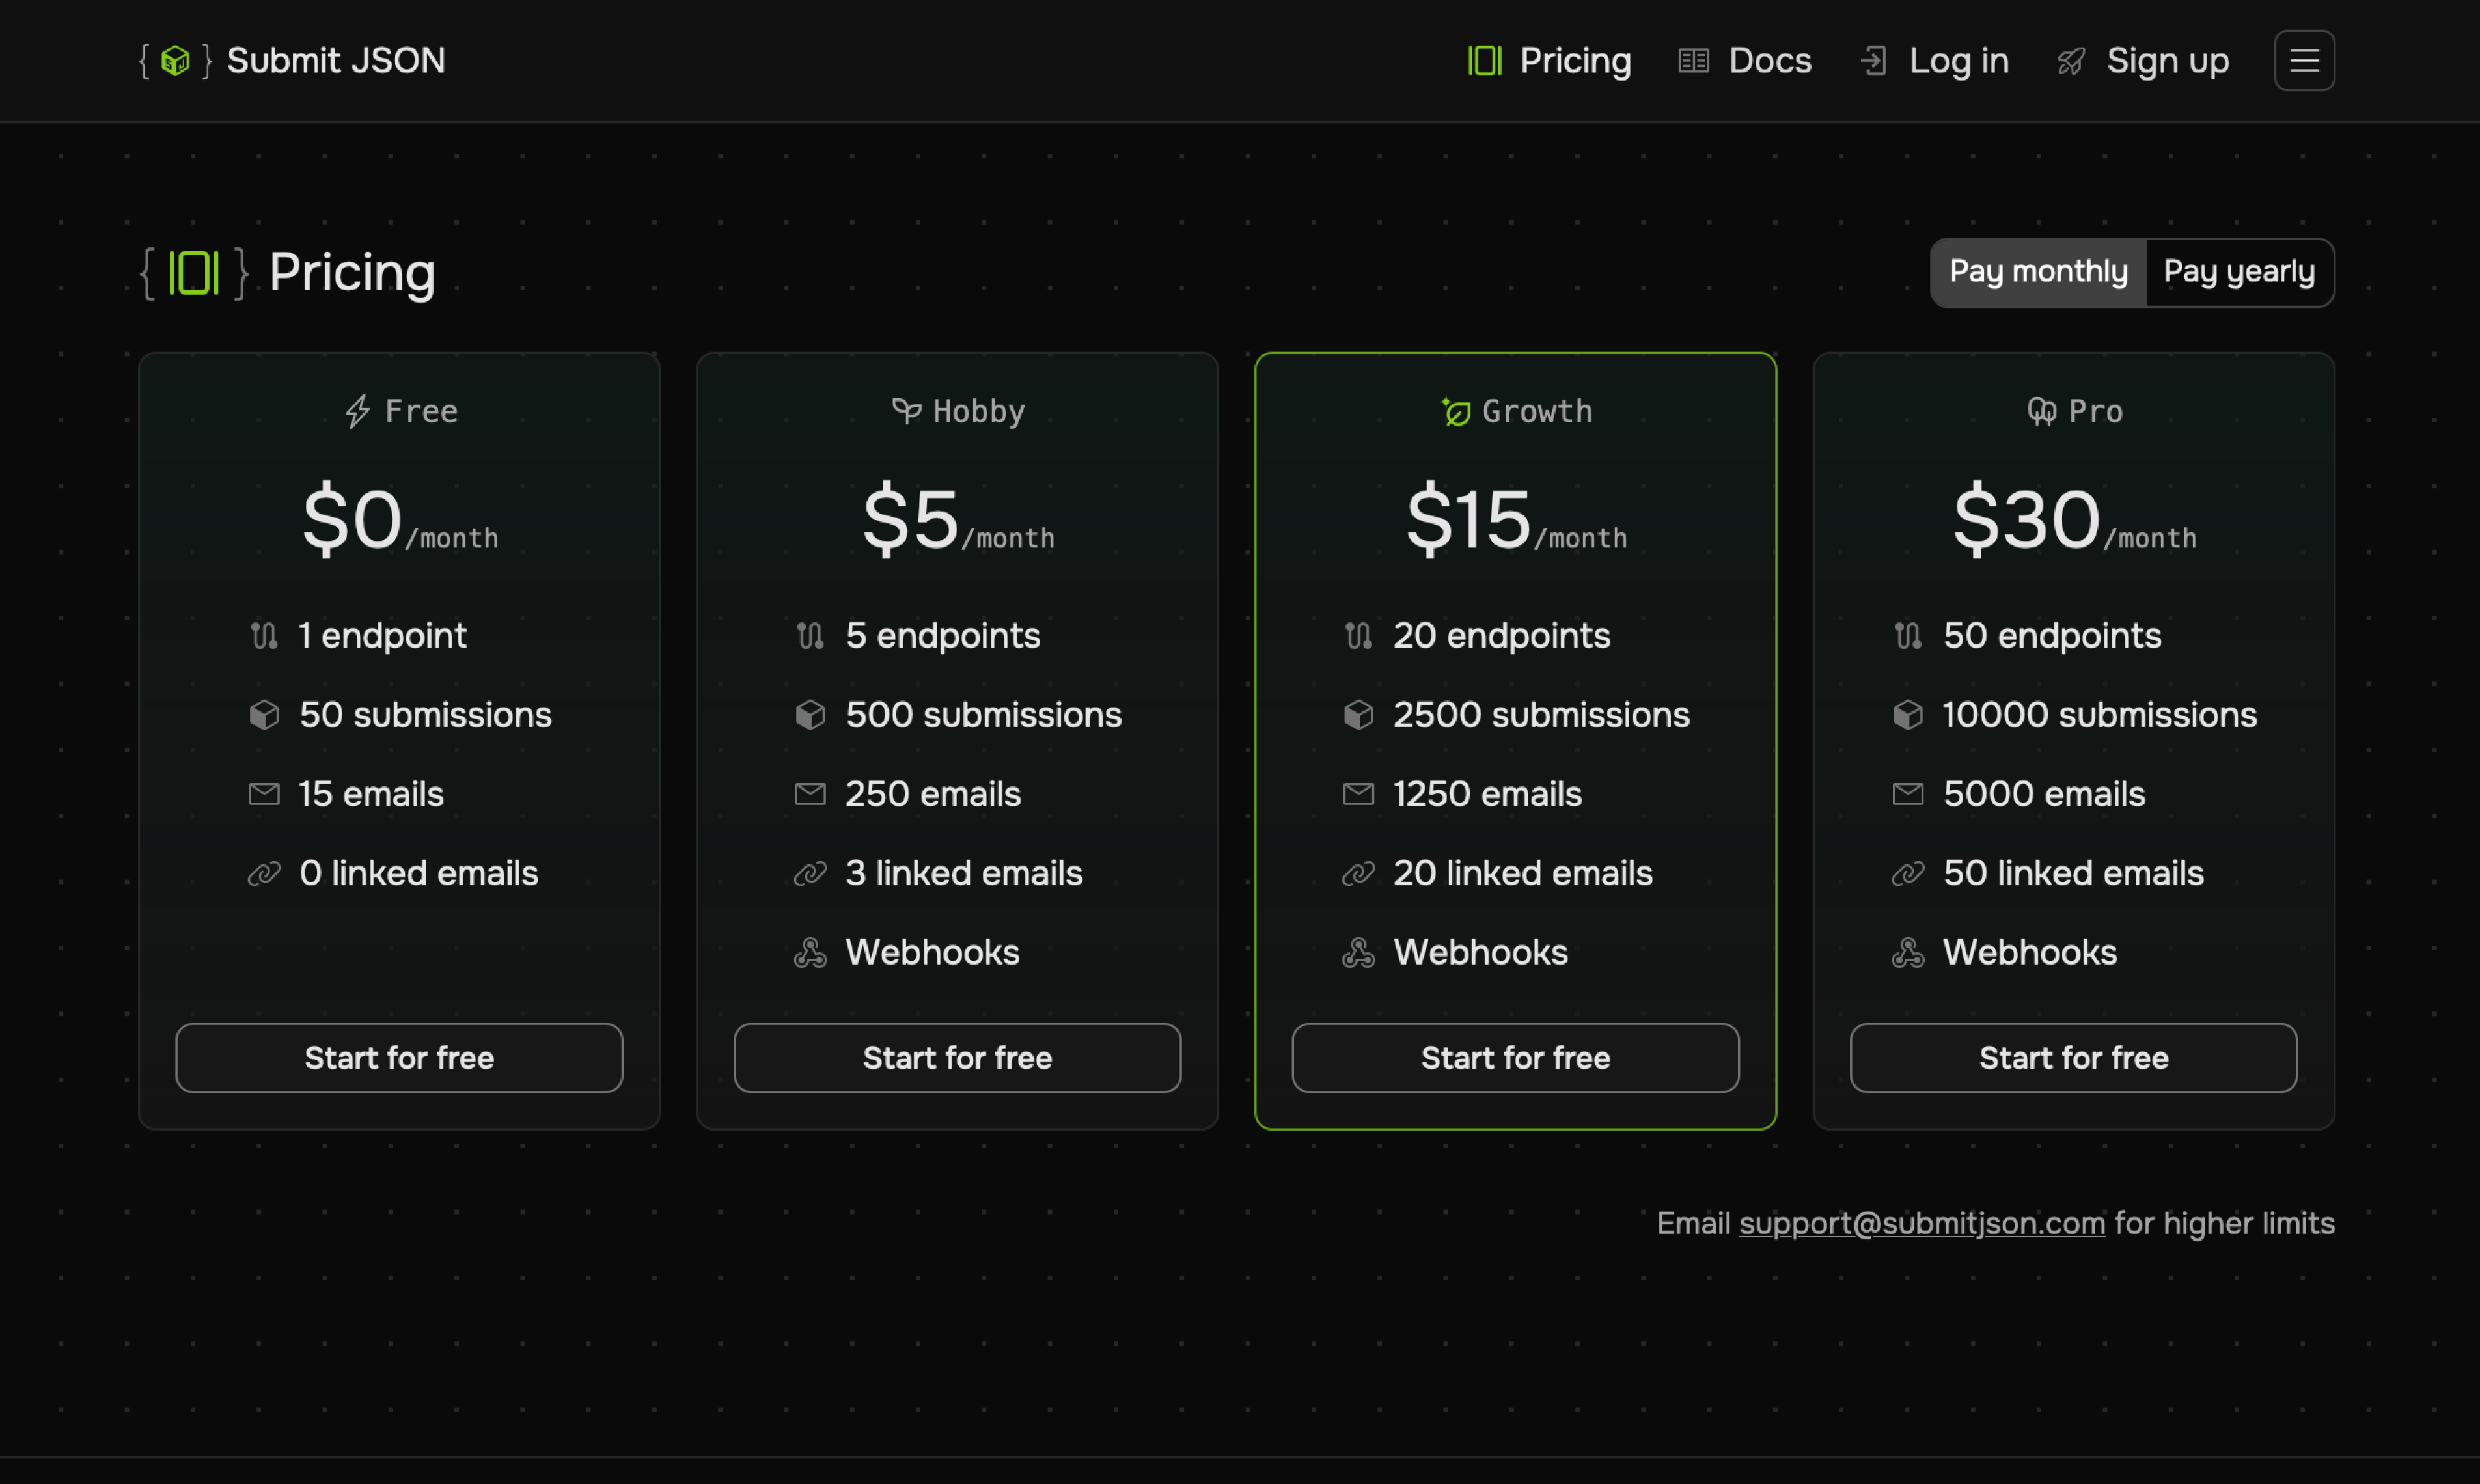This screenshot has width=2480, height=1484.
Task: Click the sprout icon next to Hobby
Action: [x=906, y=411]
